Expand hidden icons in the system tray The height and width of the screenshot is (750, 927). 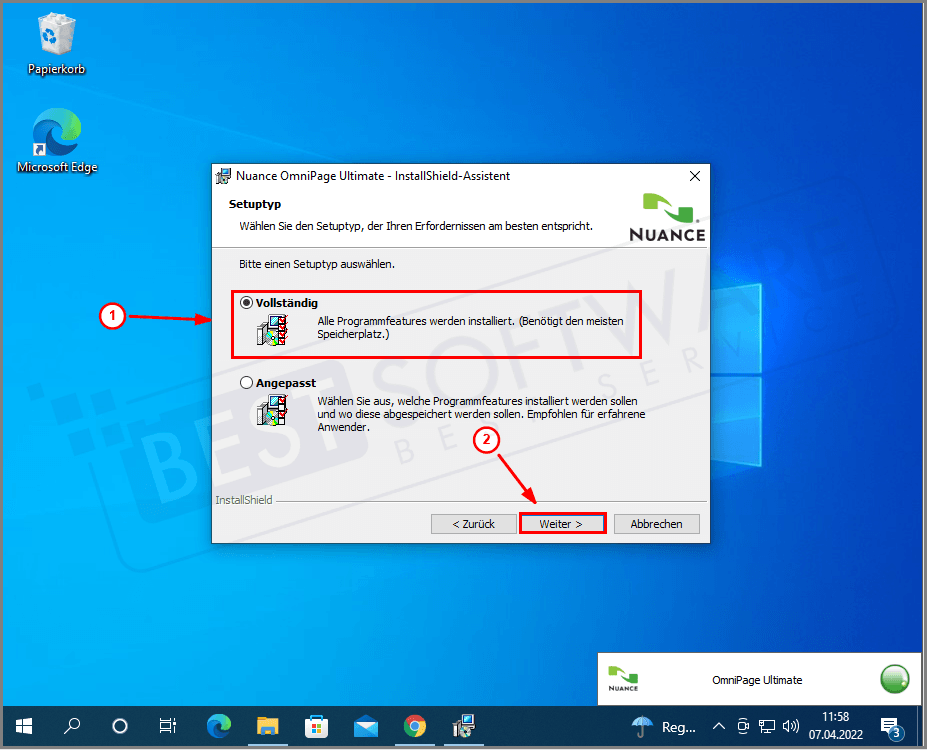pos(718,727)
